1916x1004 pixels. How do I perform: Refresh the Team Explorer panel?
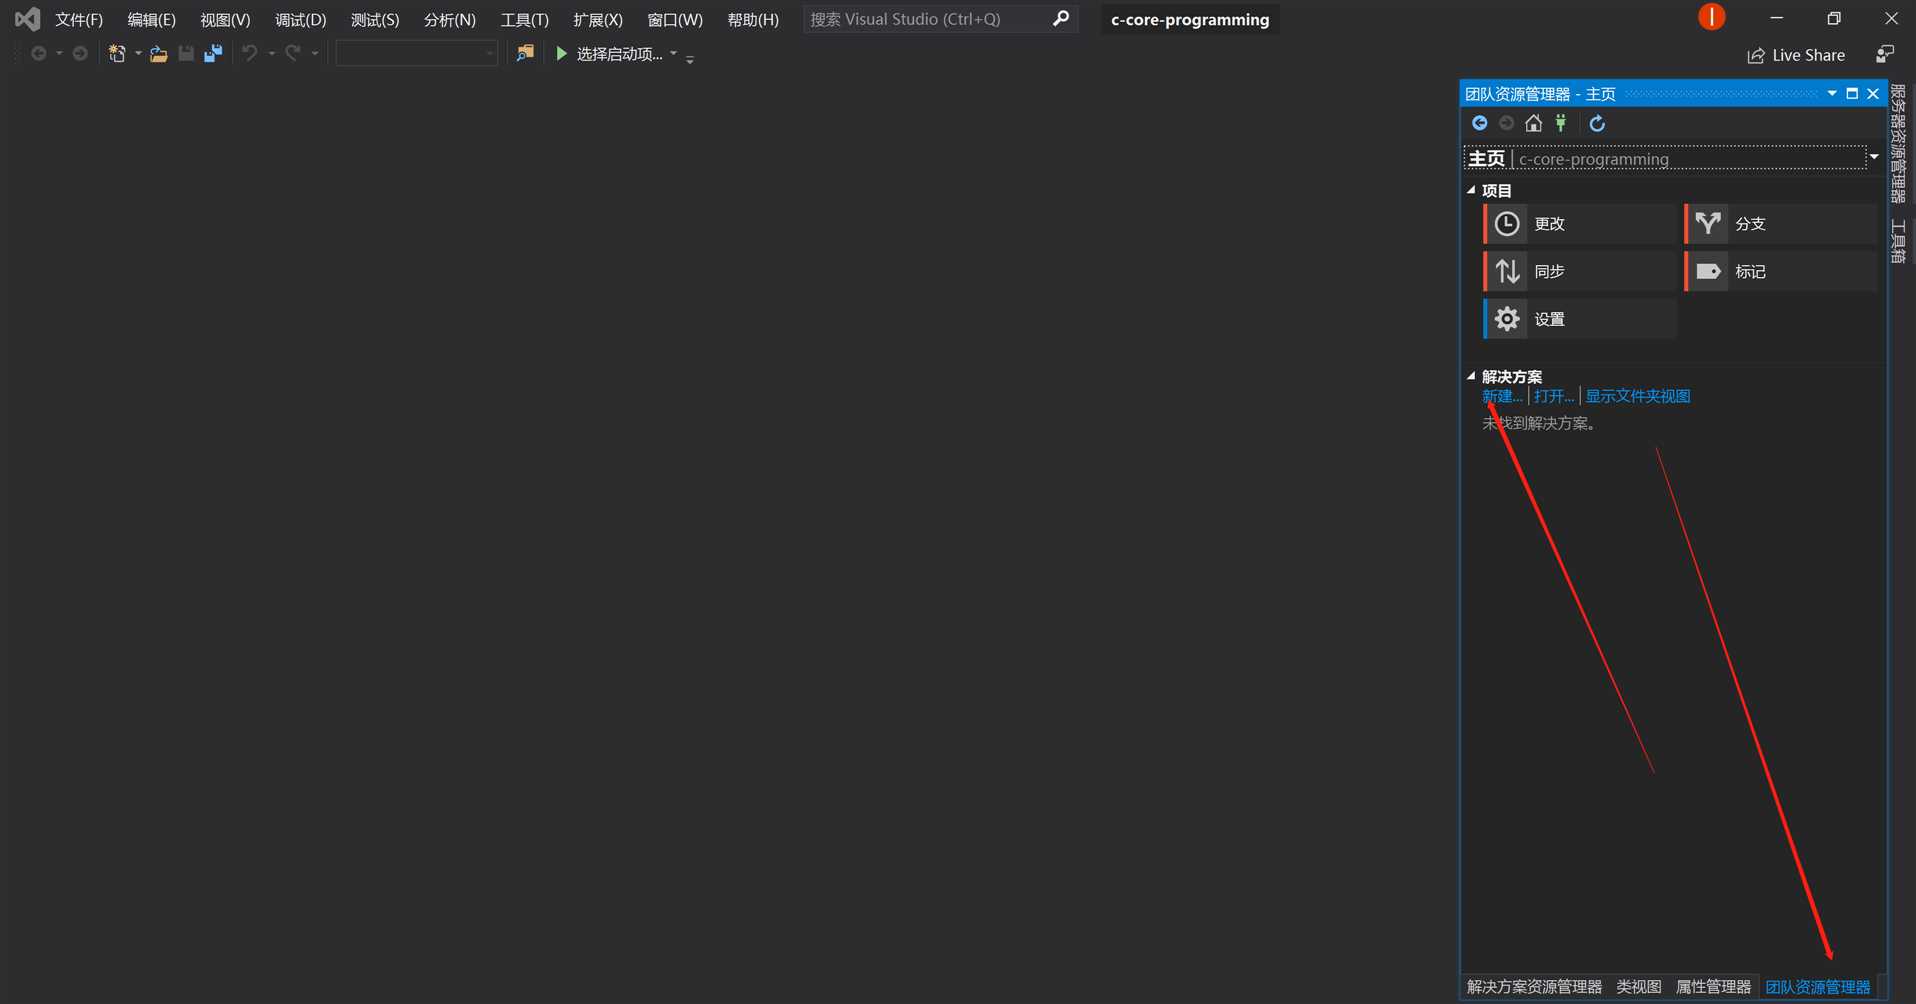pos(1597,123)
